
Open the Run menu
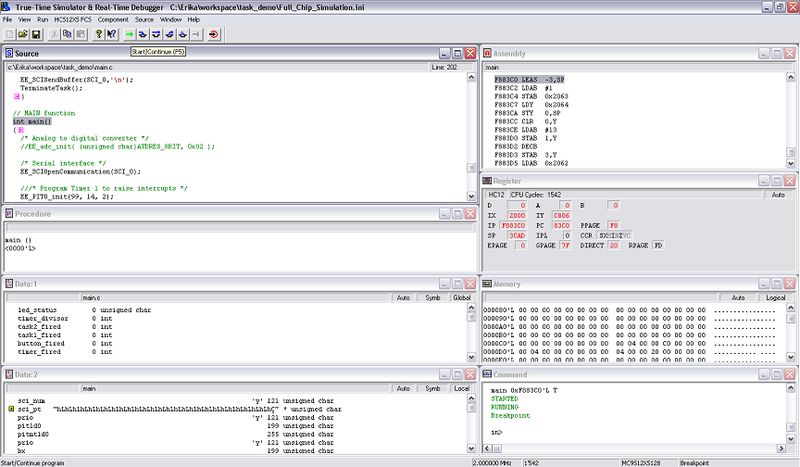pos(42,19)
